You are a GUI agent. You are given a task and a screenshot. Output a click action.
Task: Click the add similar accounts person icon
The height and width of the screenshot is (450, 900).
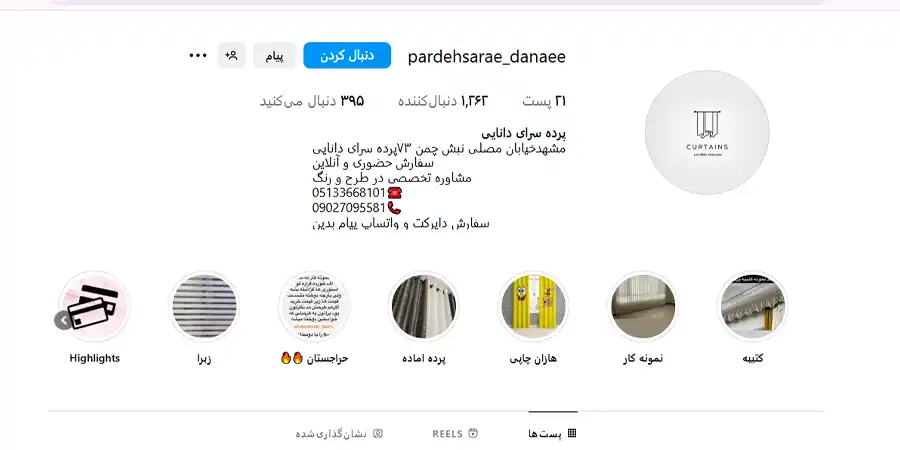[x=231, y=55]
